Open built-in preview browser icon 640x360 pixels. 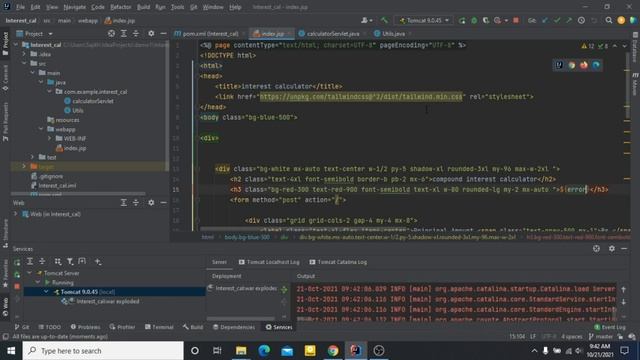tap(559, 65)
